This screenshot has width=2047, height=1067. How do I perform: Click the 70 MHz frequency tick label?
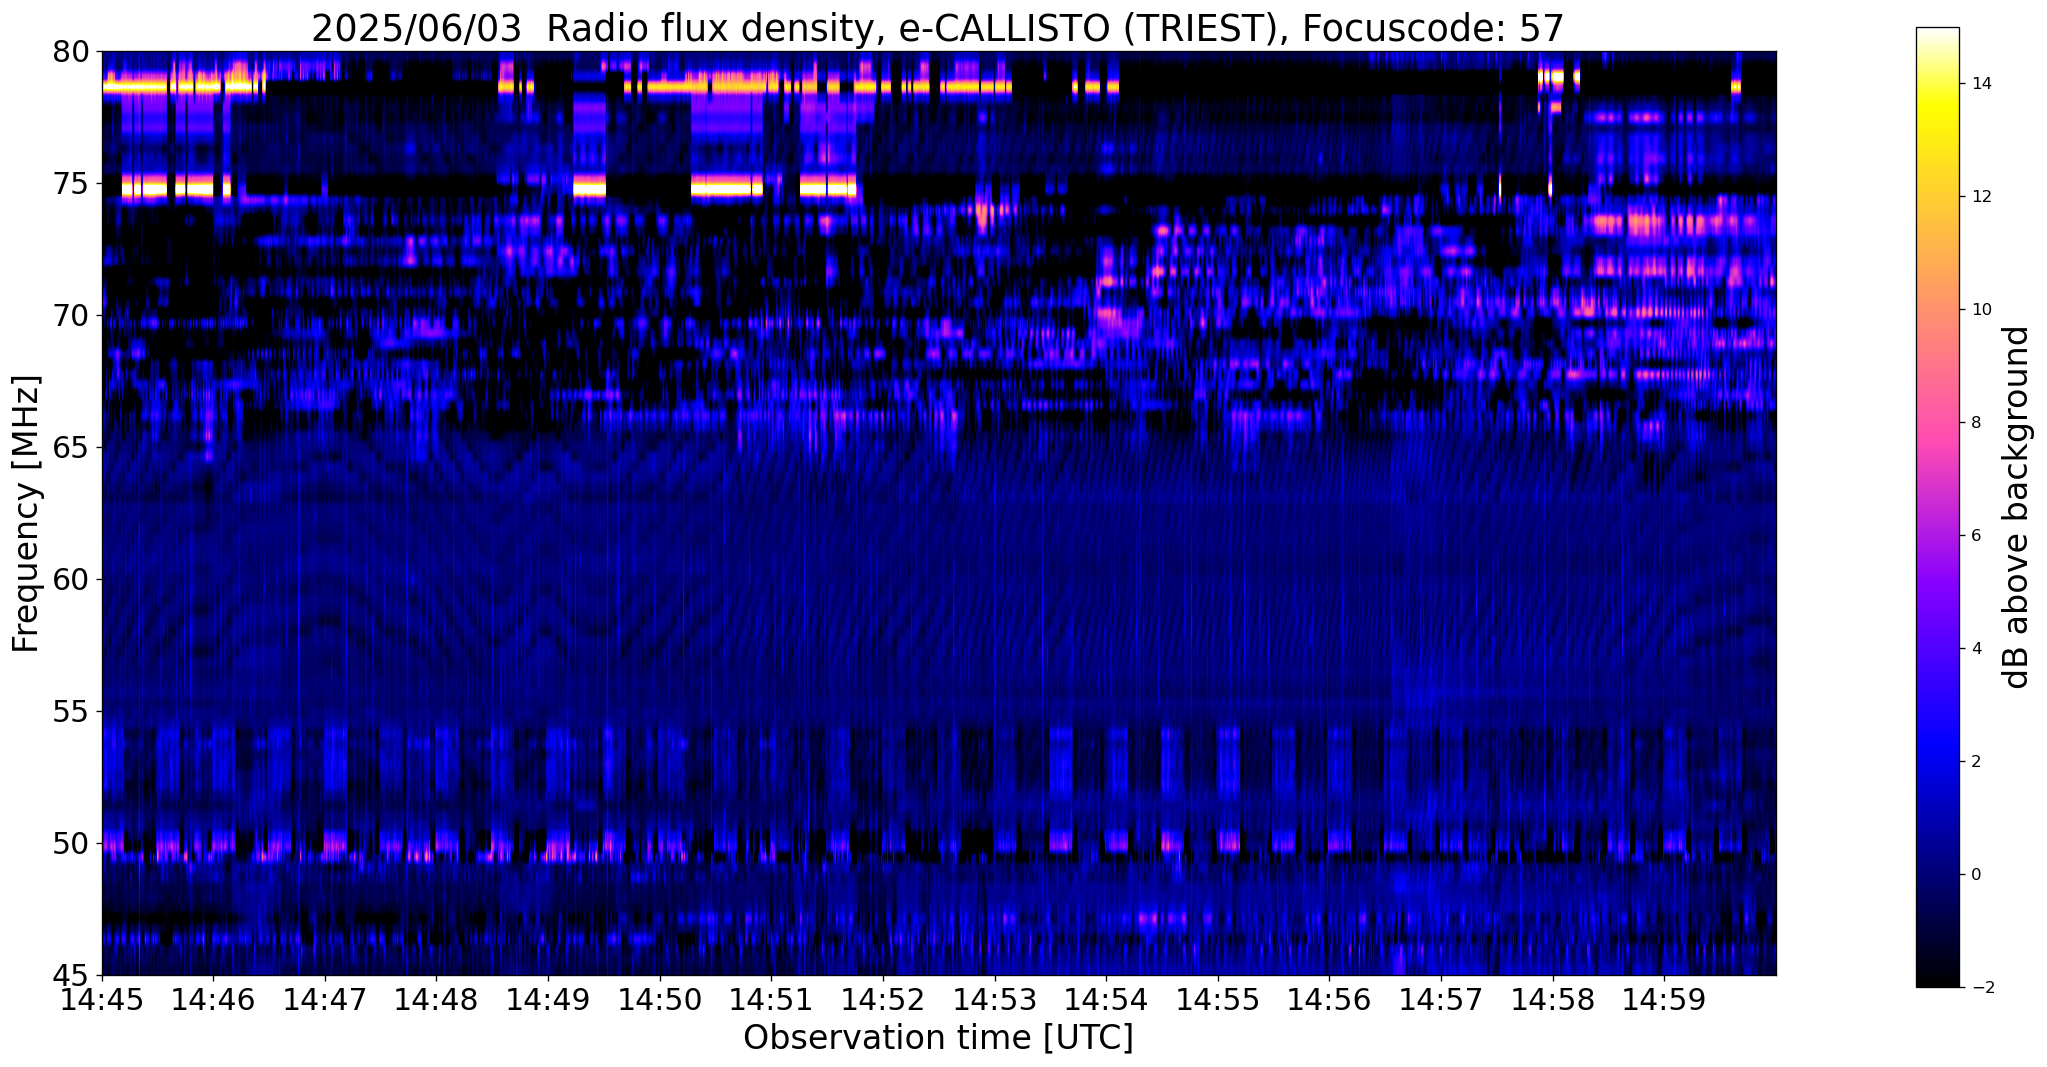pyautogui.click(x=71, y=315)
